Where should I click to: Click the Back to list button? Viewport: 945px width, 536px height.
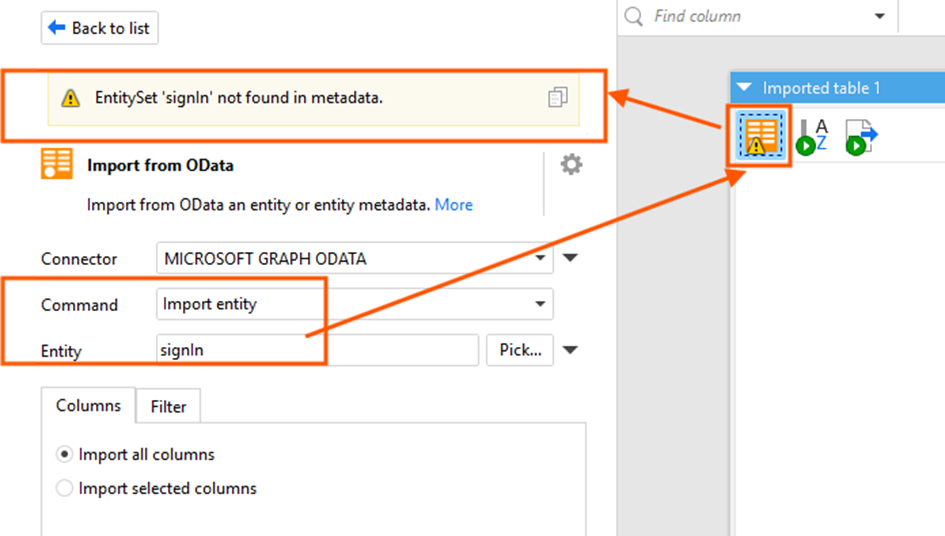(x=99, y=28)
